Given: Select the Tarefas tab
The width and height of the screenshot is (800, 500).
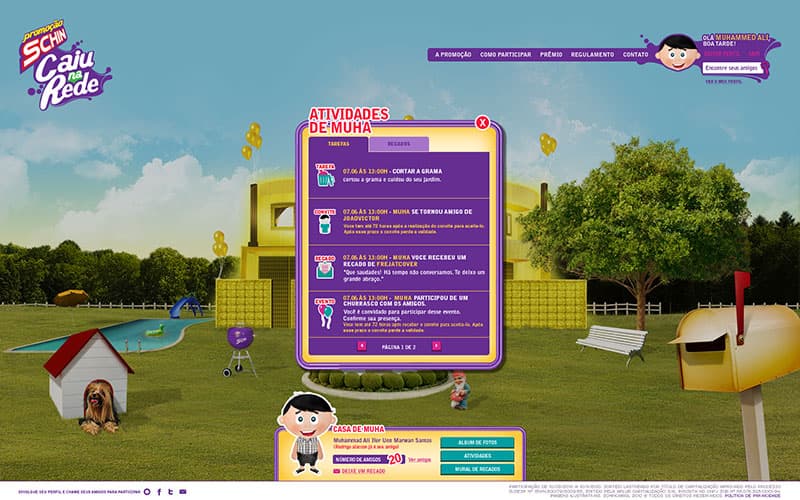Looking at the screenshot, I should pyautogui.click(x=339, y=144).
